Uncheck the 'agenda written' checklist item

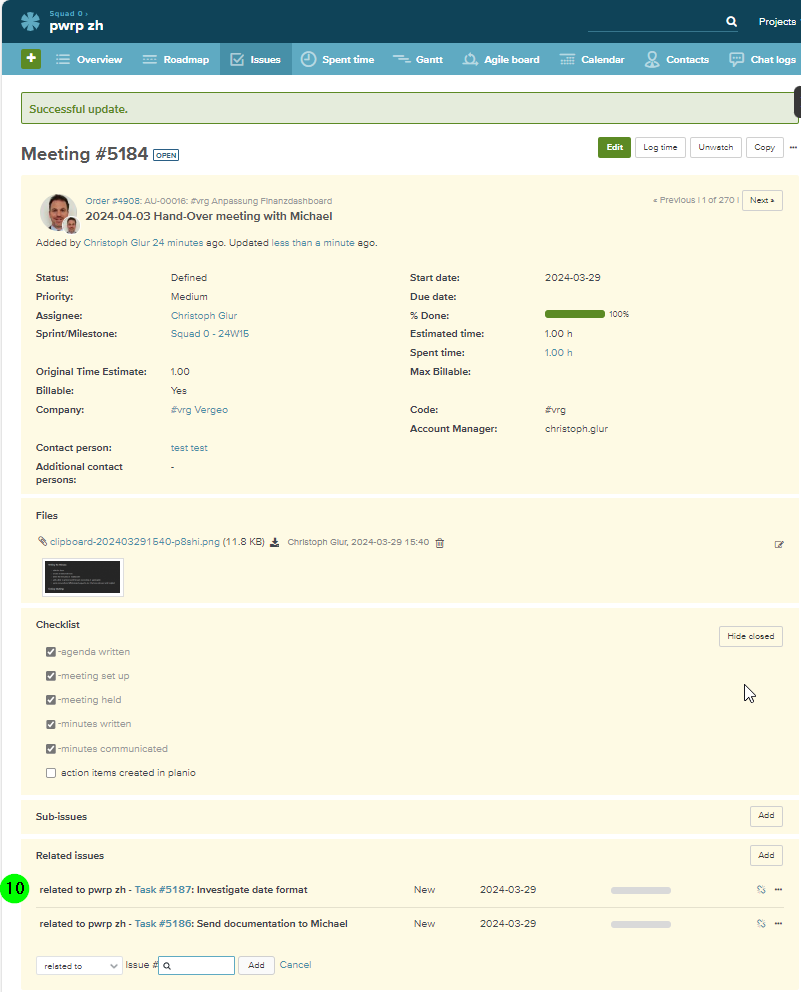coord(51,652)
